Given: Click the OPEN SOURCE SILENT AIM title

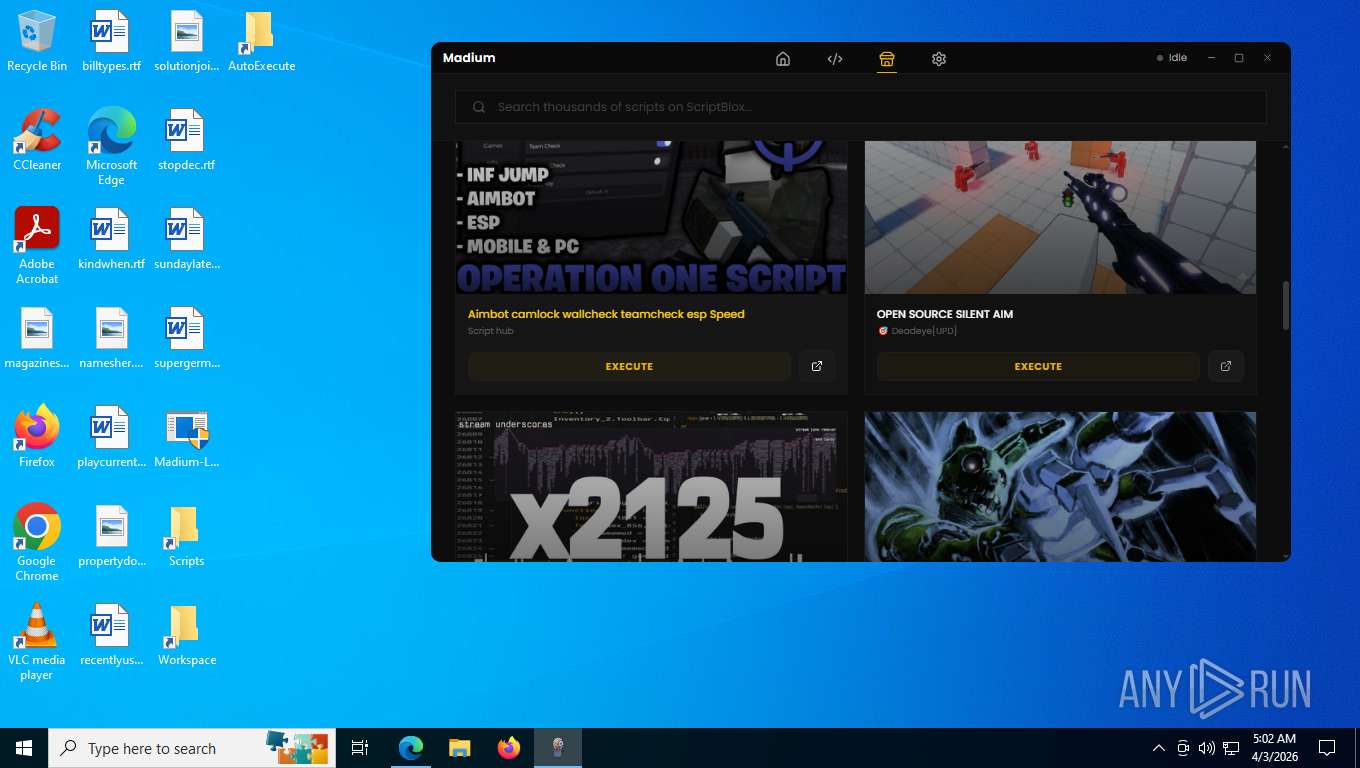Looking at the screenshot, I should pyautogui.click(x=945, y=314).
